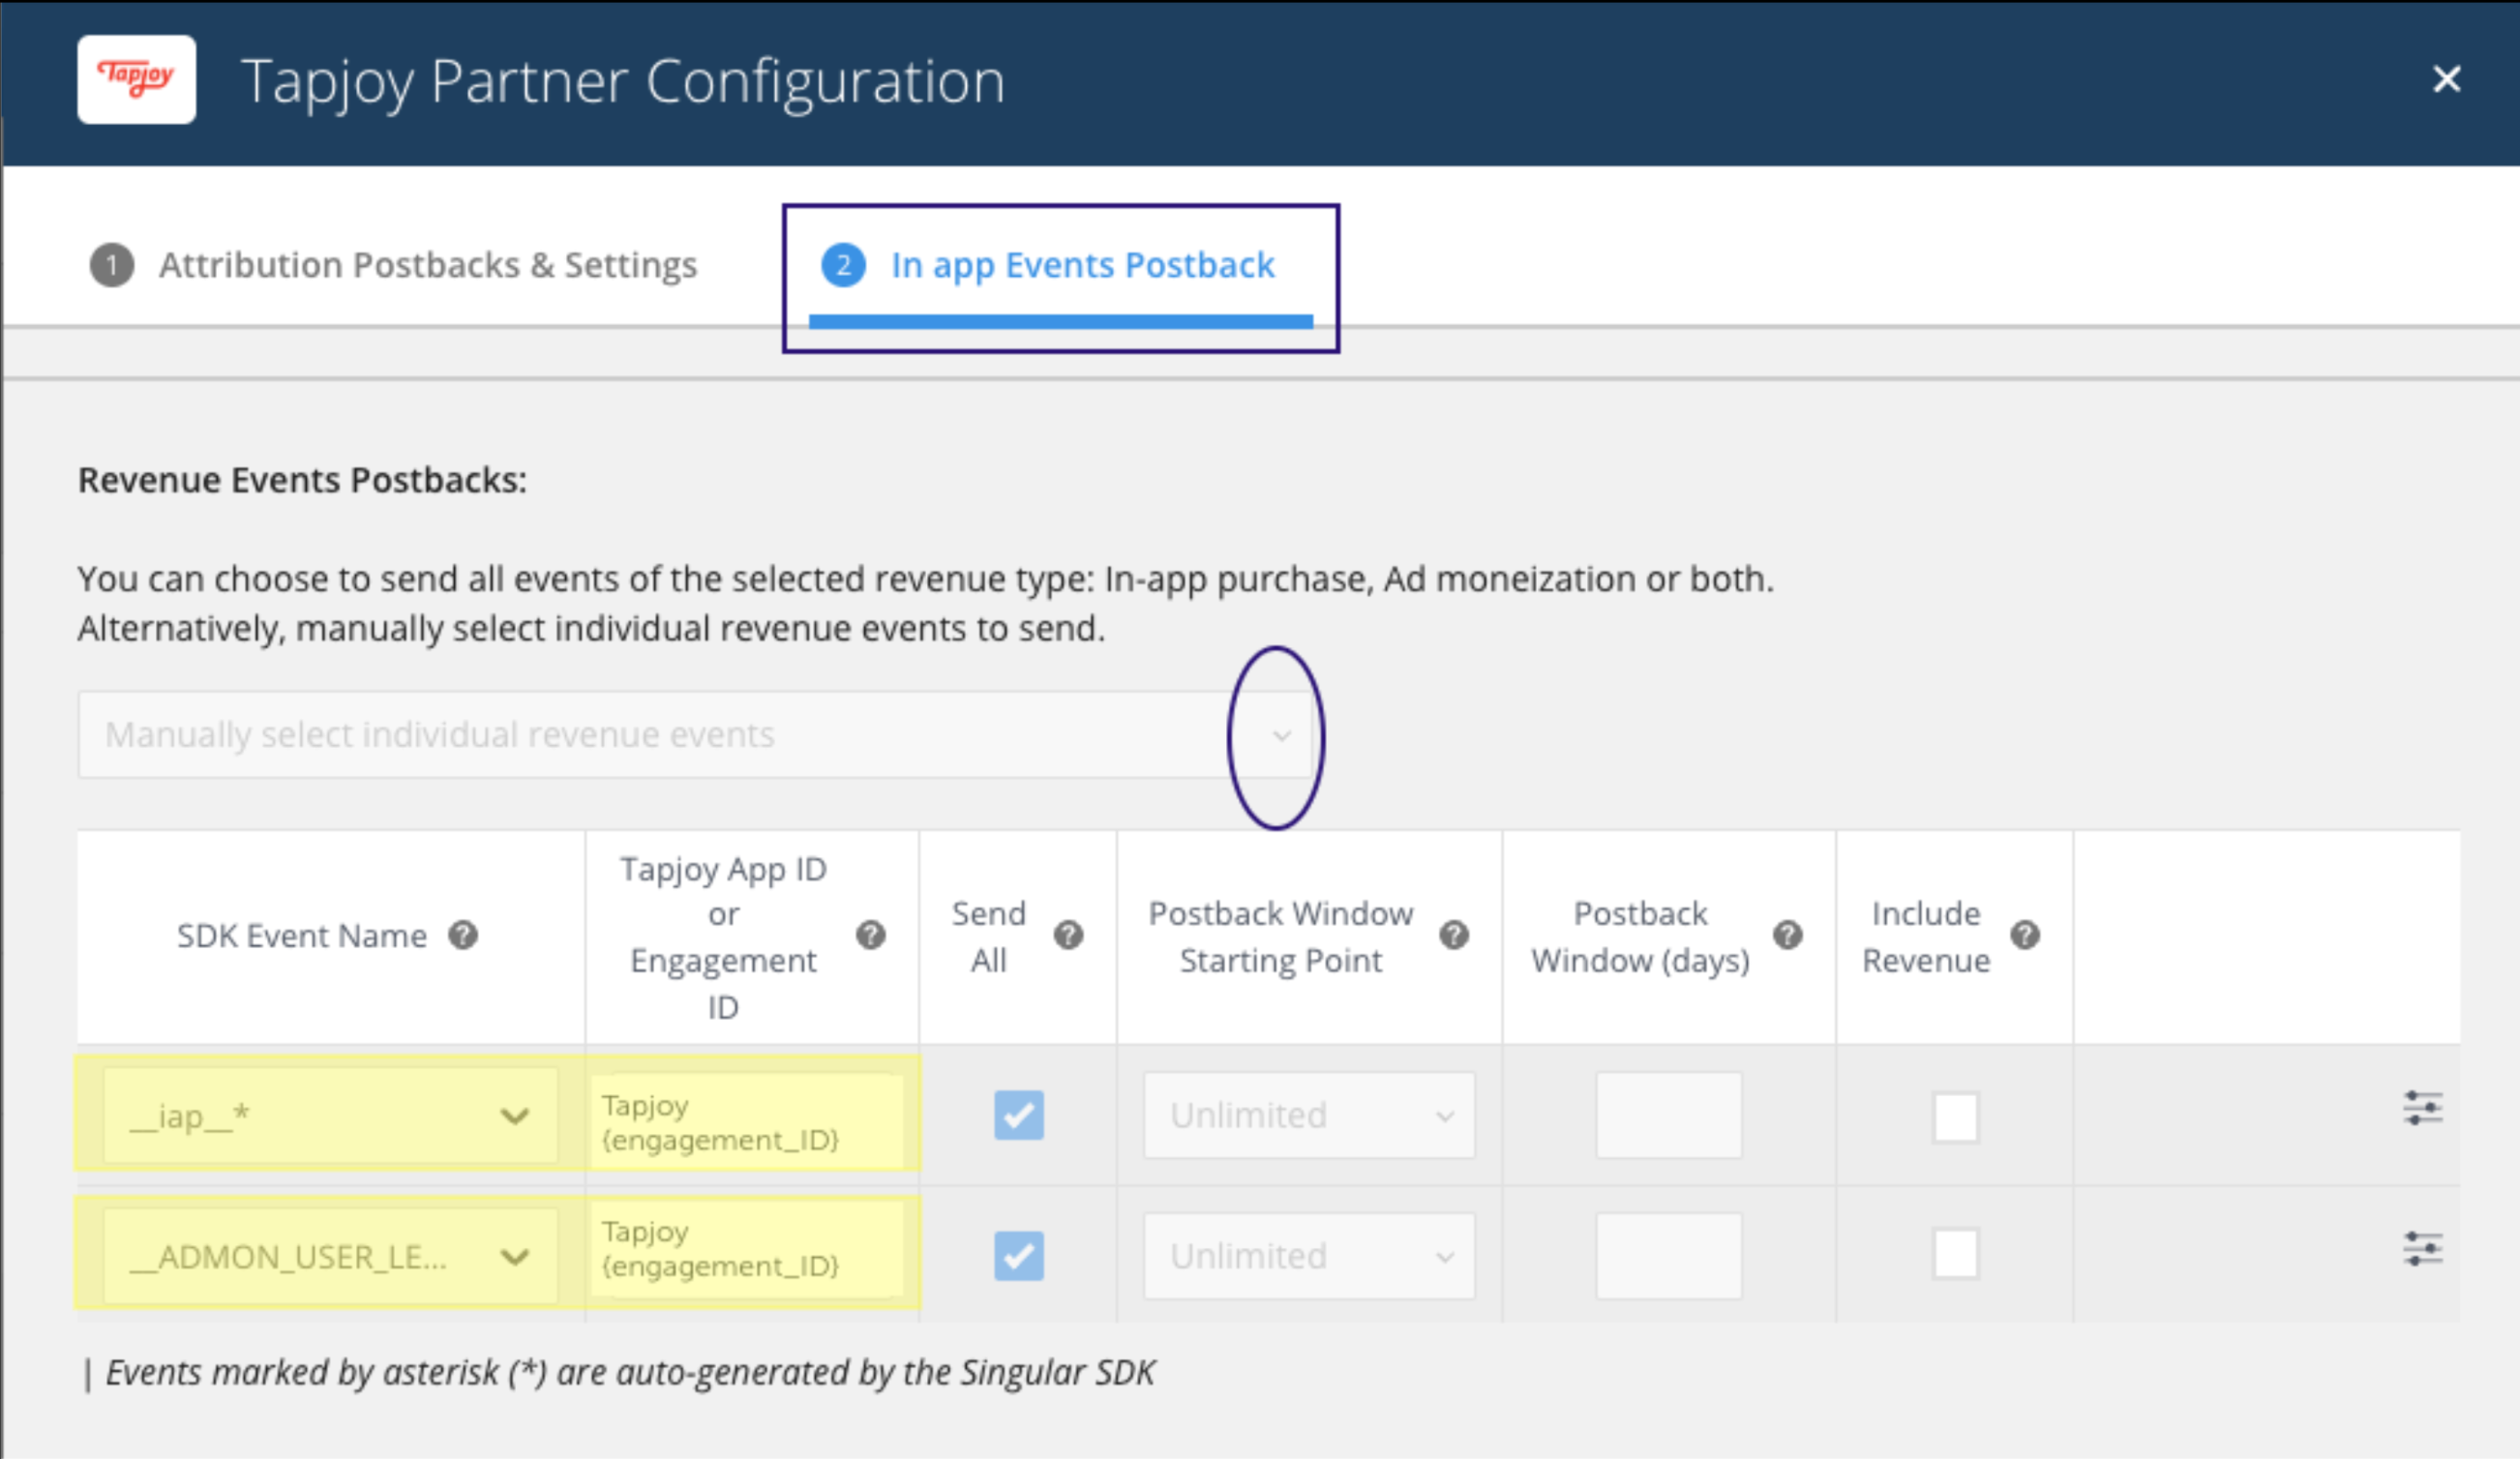2520x1459 pixels.
Task: Click the Include Revenue help icon
Action: coord(2025,935)
